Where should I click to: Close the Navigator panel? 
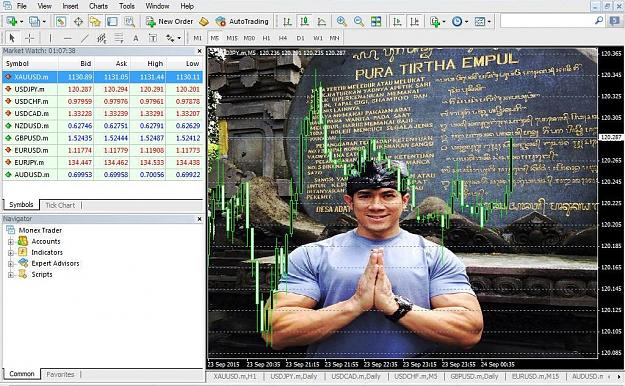click(200, 219)
